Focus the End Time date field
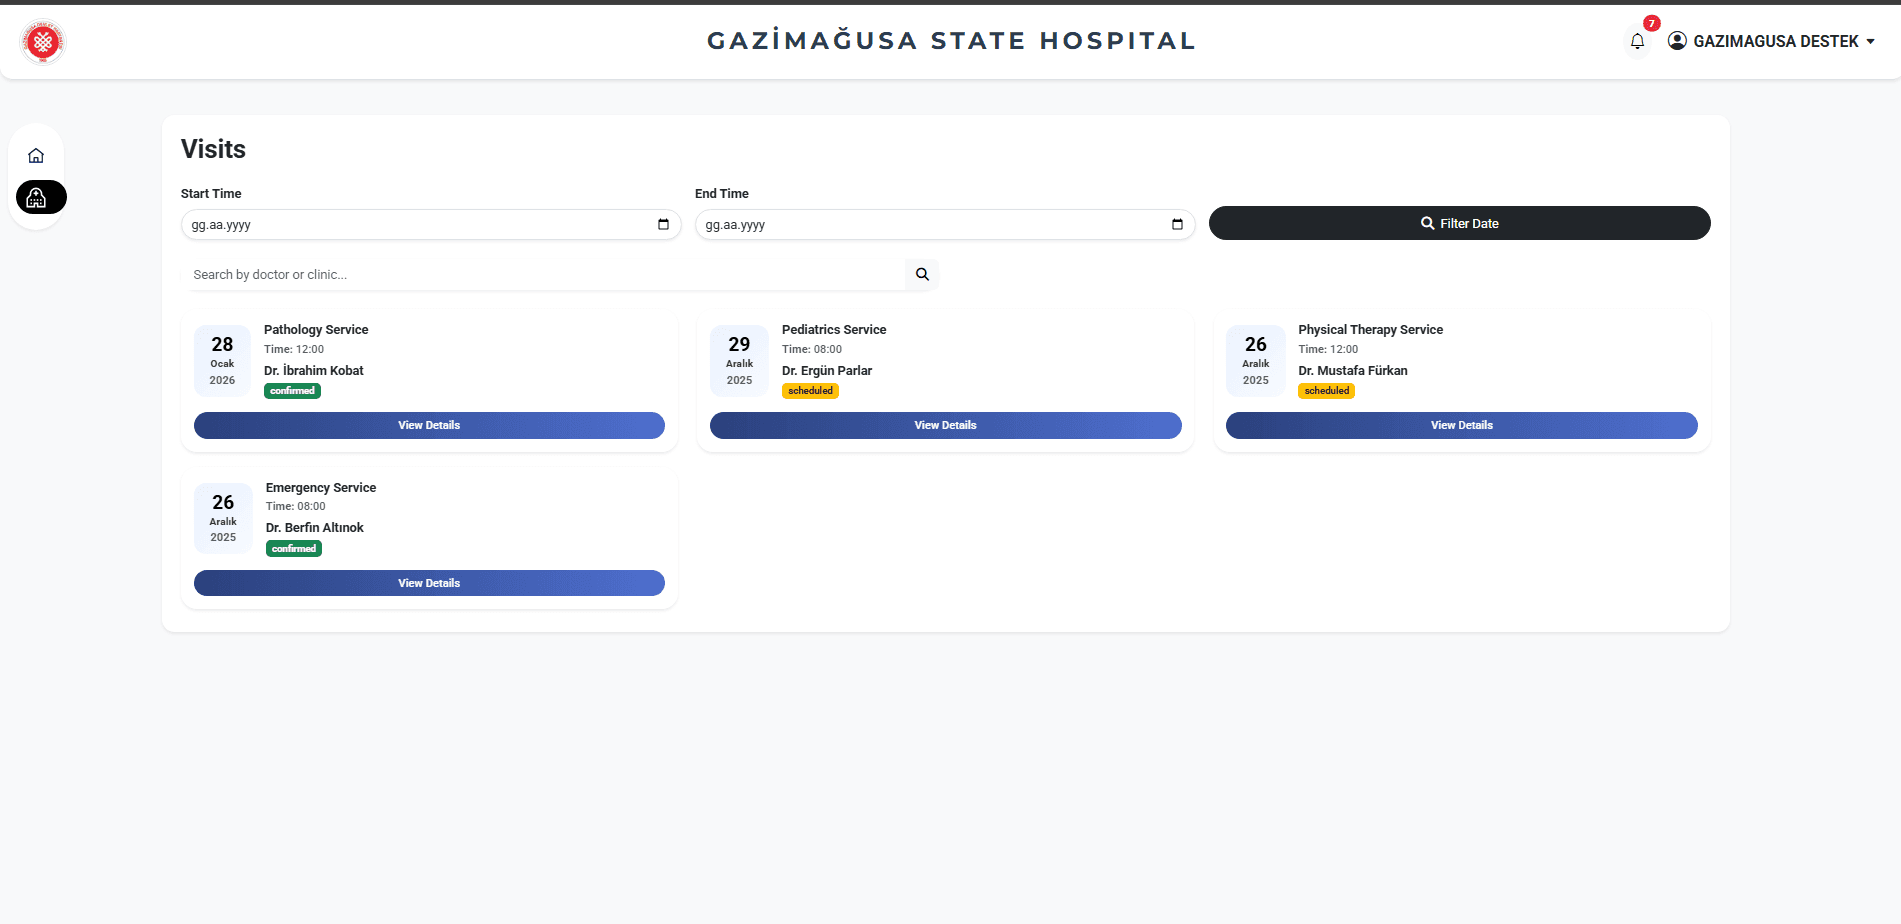Viewport: 1901px width, 924px height. pyautogui.click(x=945, y=224)
